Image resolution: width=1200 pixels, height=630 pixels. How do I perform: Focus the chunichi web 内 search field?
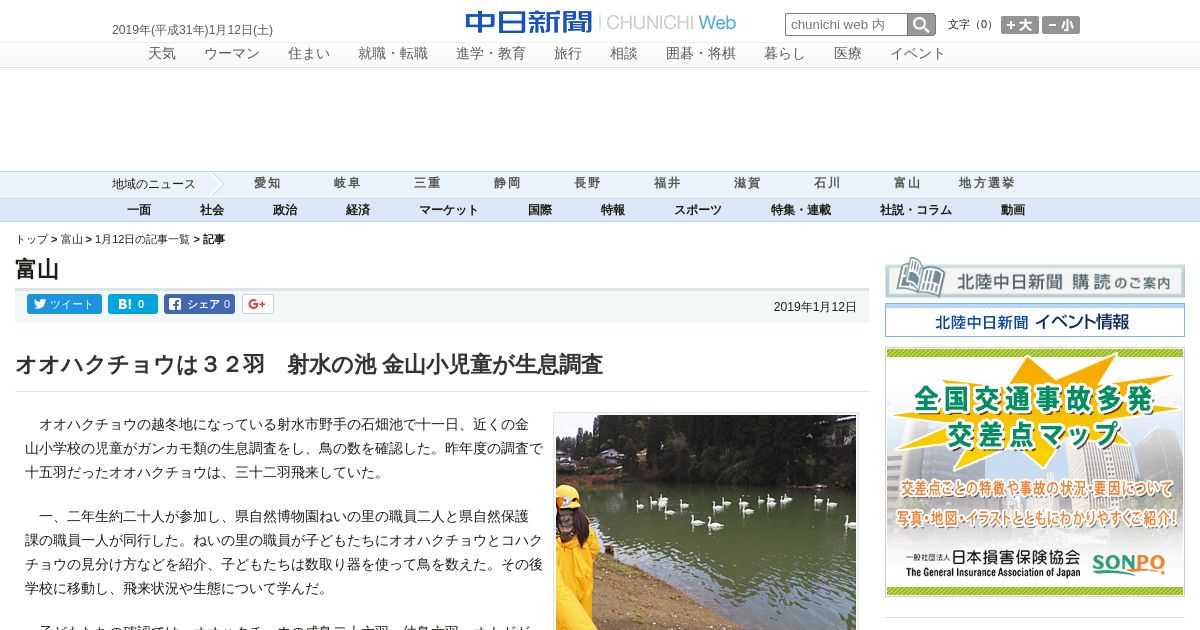click(x=846, y=25)
